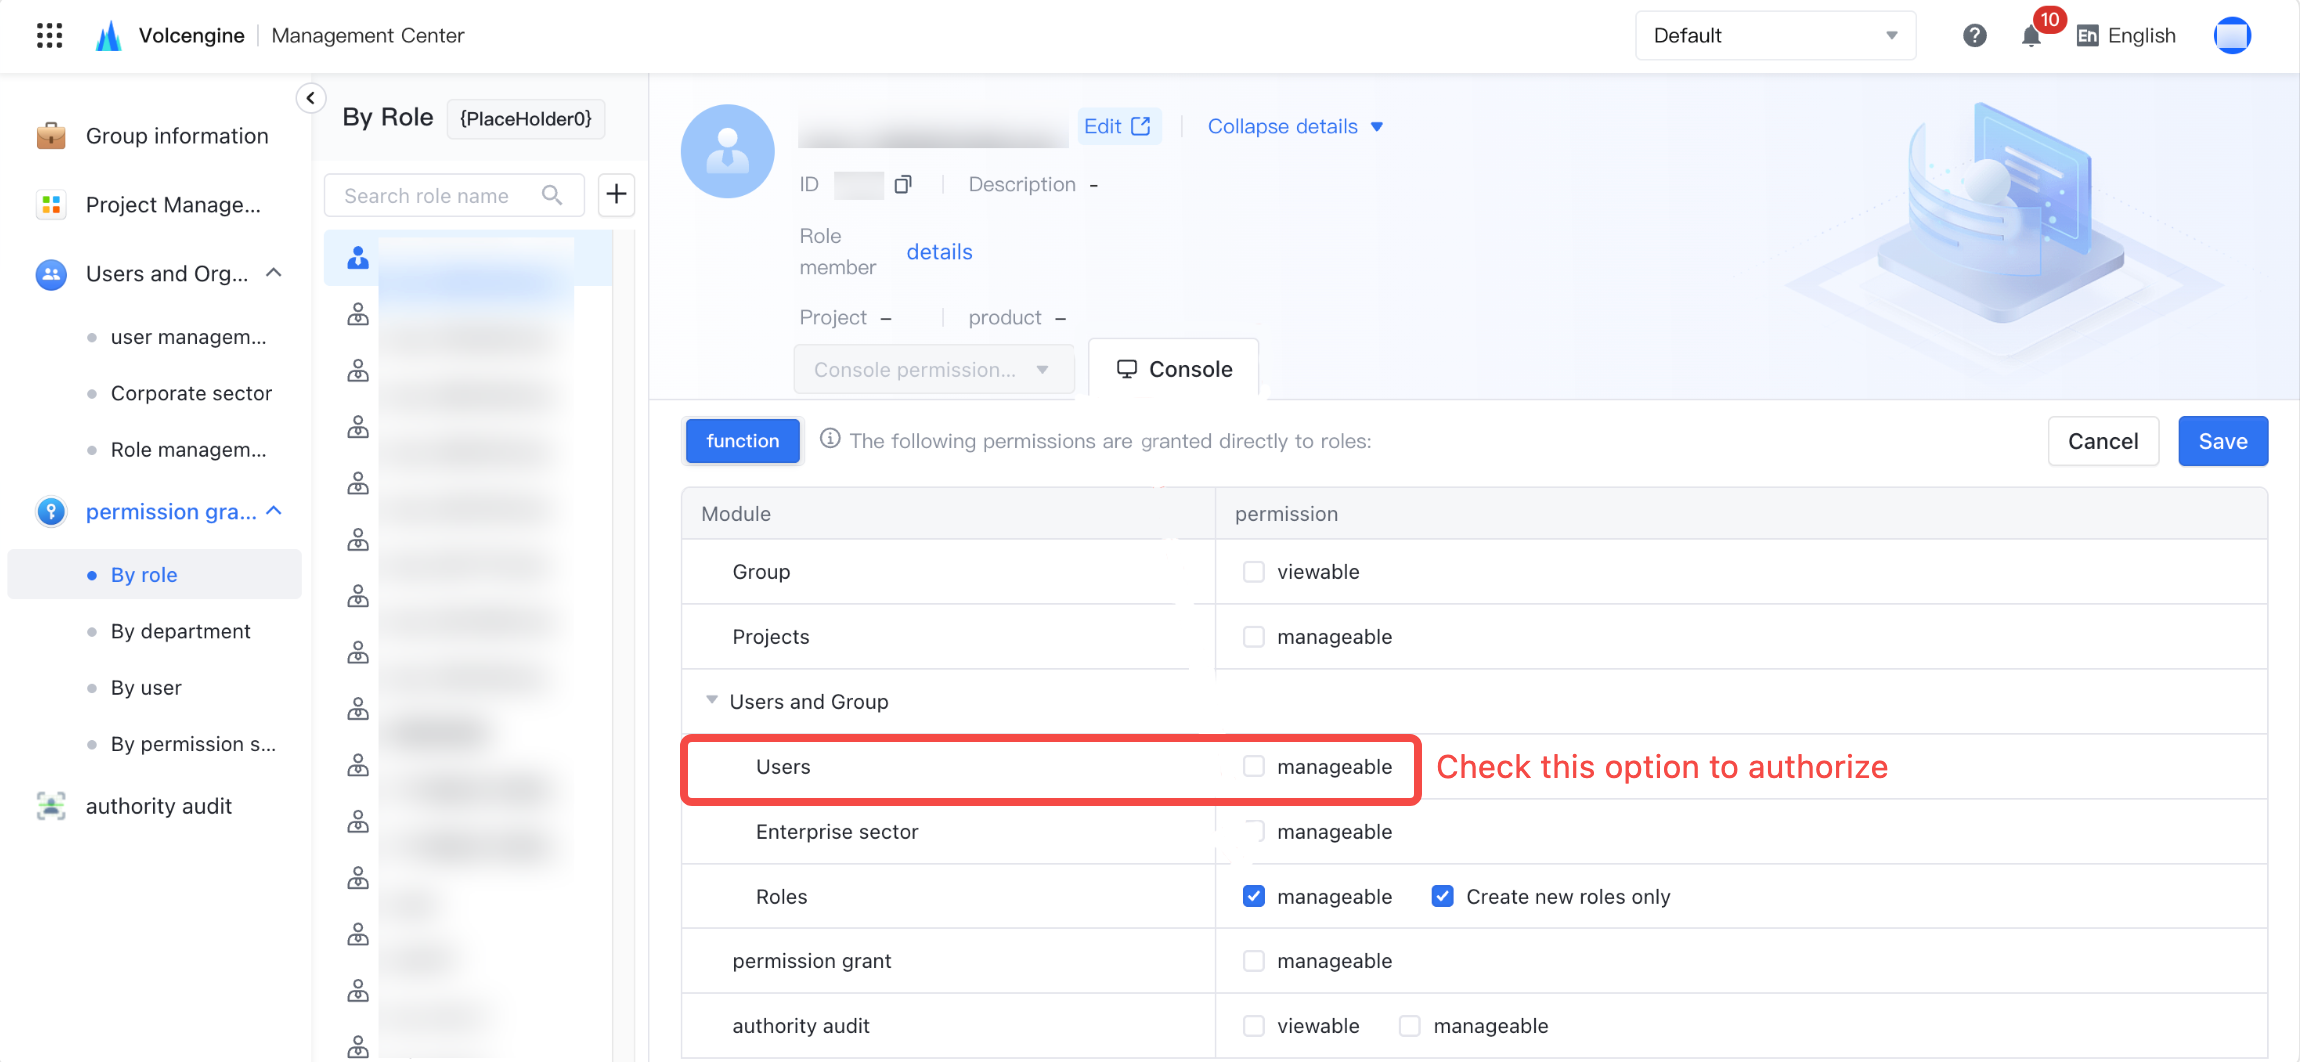Click the authority audit icon
The height and width of the screenshot is (1062, 2300).
pyautogui.click(x=51, y=806)
